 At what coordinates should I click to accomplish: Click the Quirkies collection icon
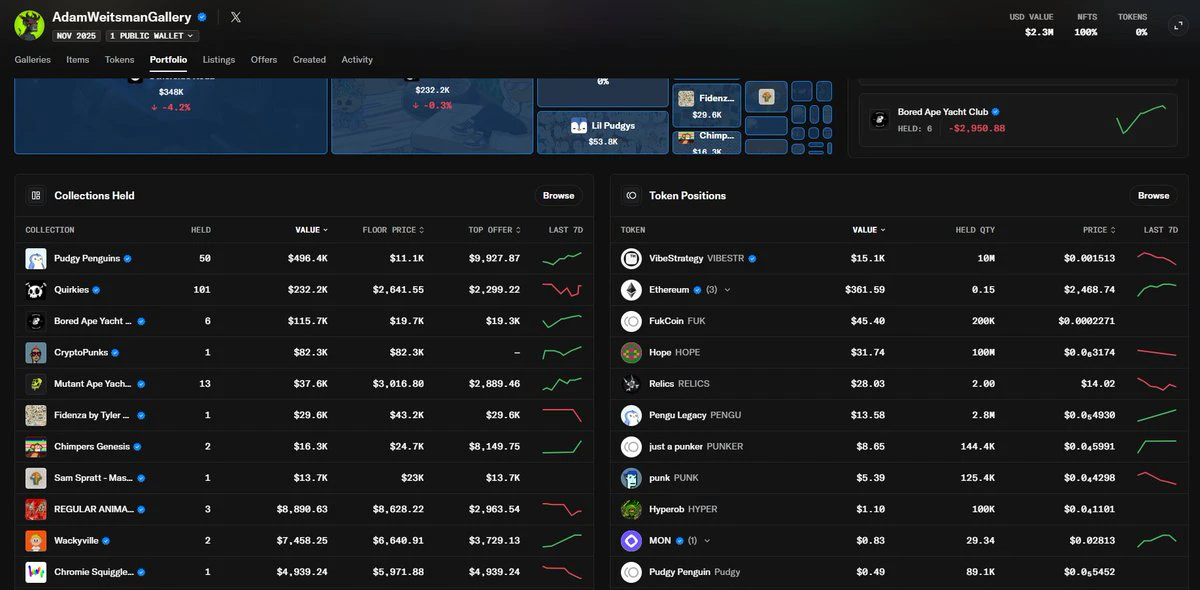click(36, 290)
